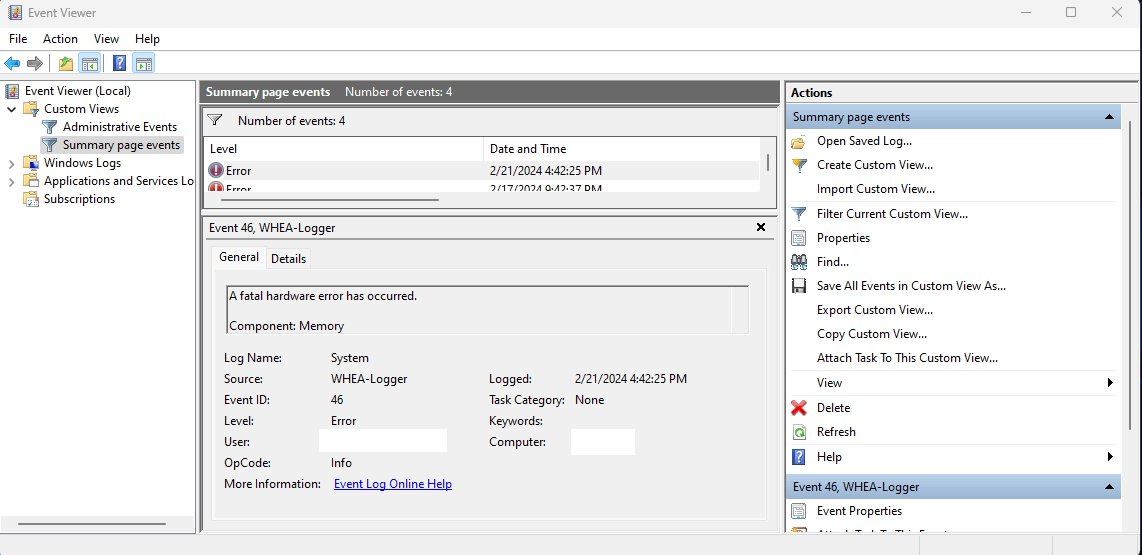1142x555 pixels.
Task: Open the View submenu arrow in Actions
Action: [x=1110, y=383]
